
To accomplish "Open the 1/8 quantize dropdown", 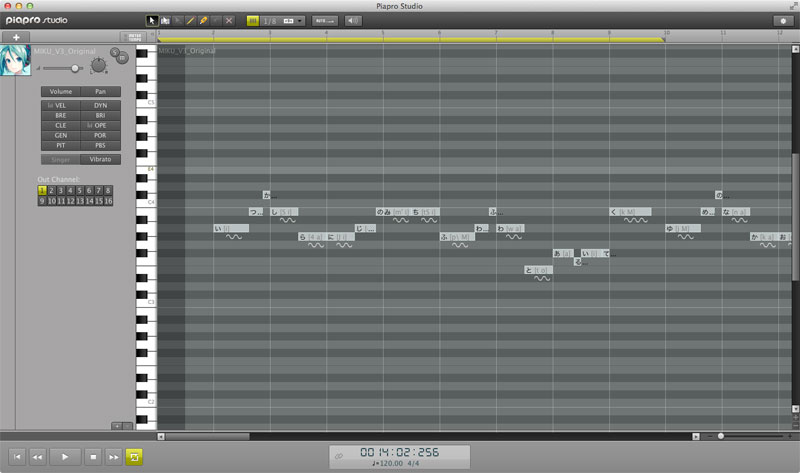I will click(283, 21).
